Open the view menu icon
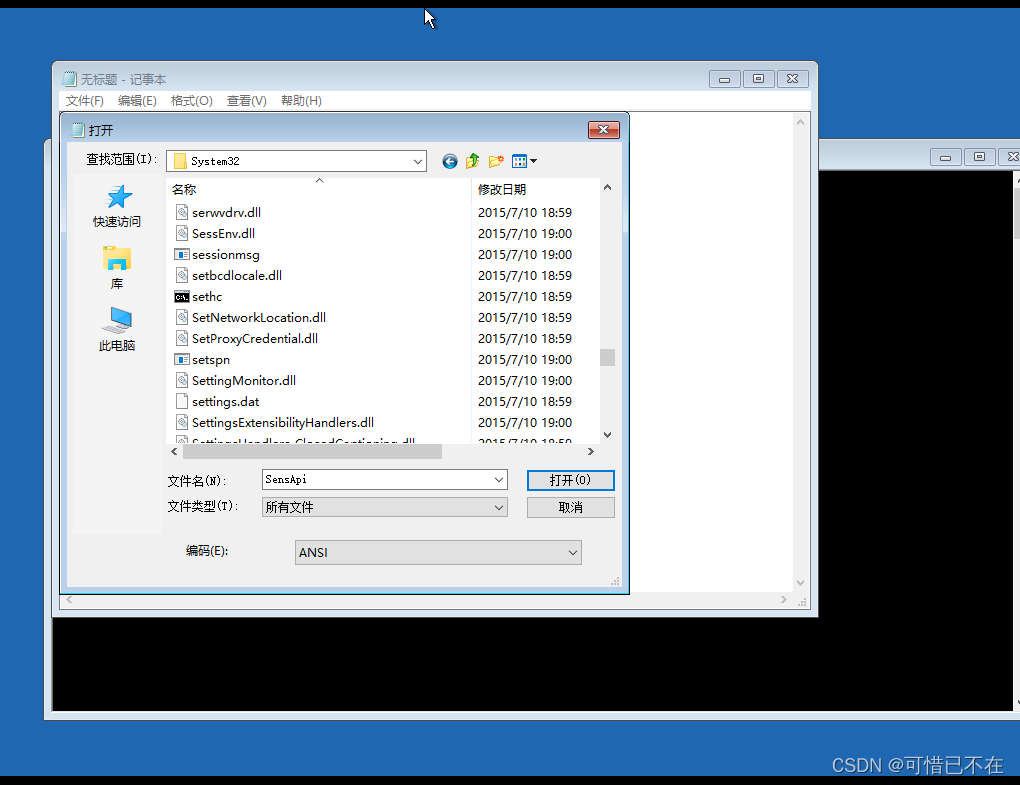Screen dimensions: 1020x785 coord(524,161)
